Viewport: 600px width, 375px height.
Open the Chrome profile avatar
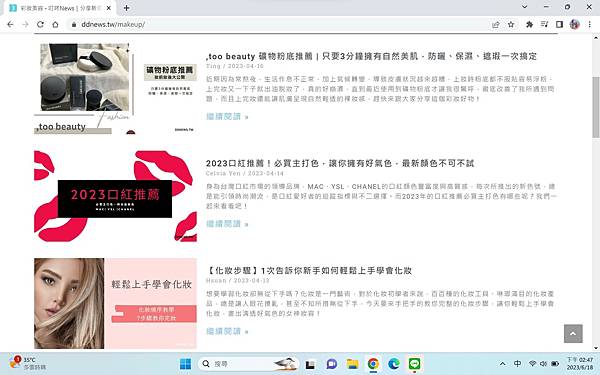point(574,24)
